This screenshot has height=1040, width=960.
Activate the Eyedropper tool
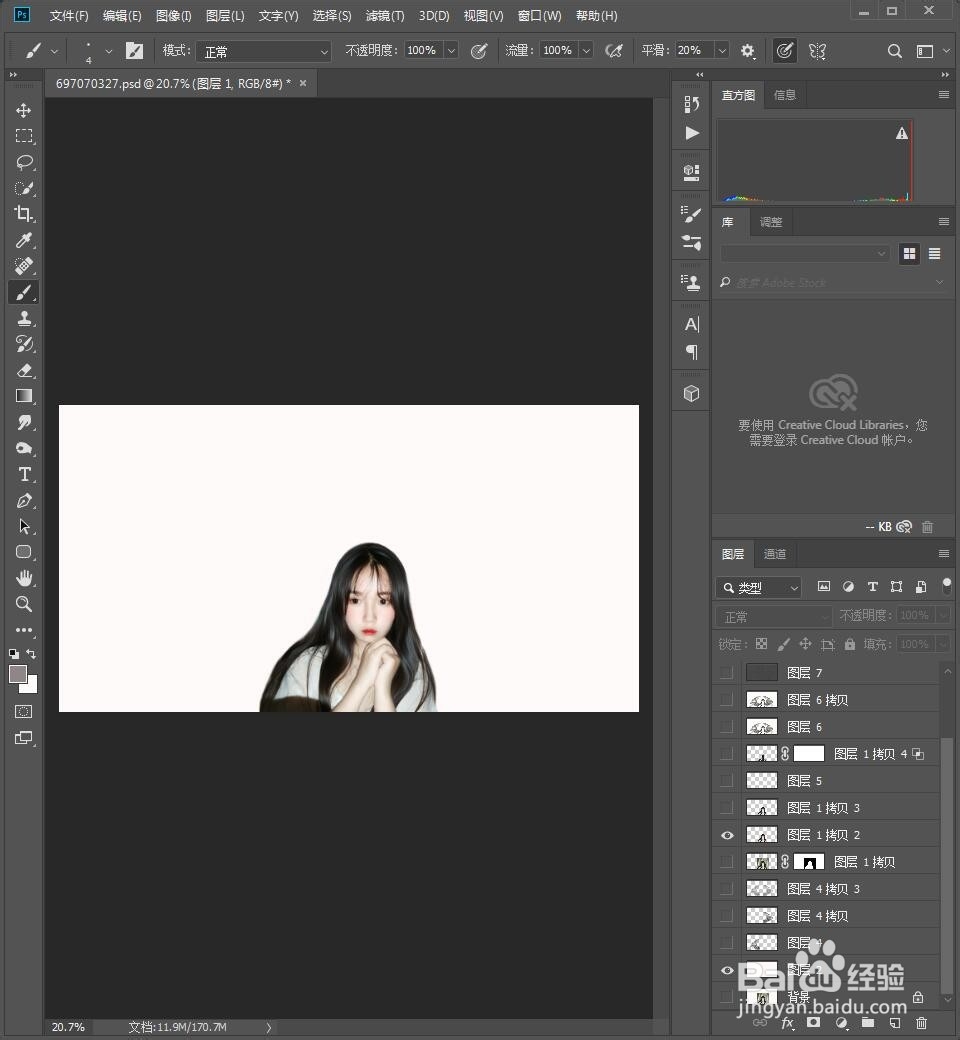[x=24, y=240]
